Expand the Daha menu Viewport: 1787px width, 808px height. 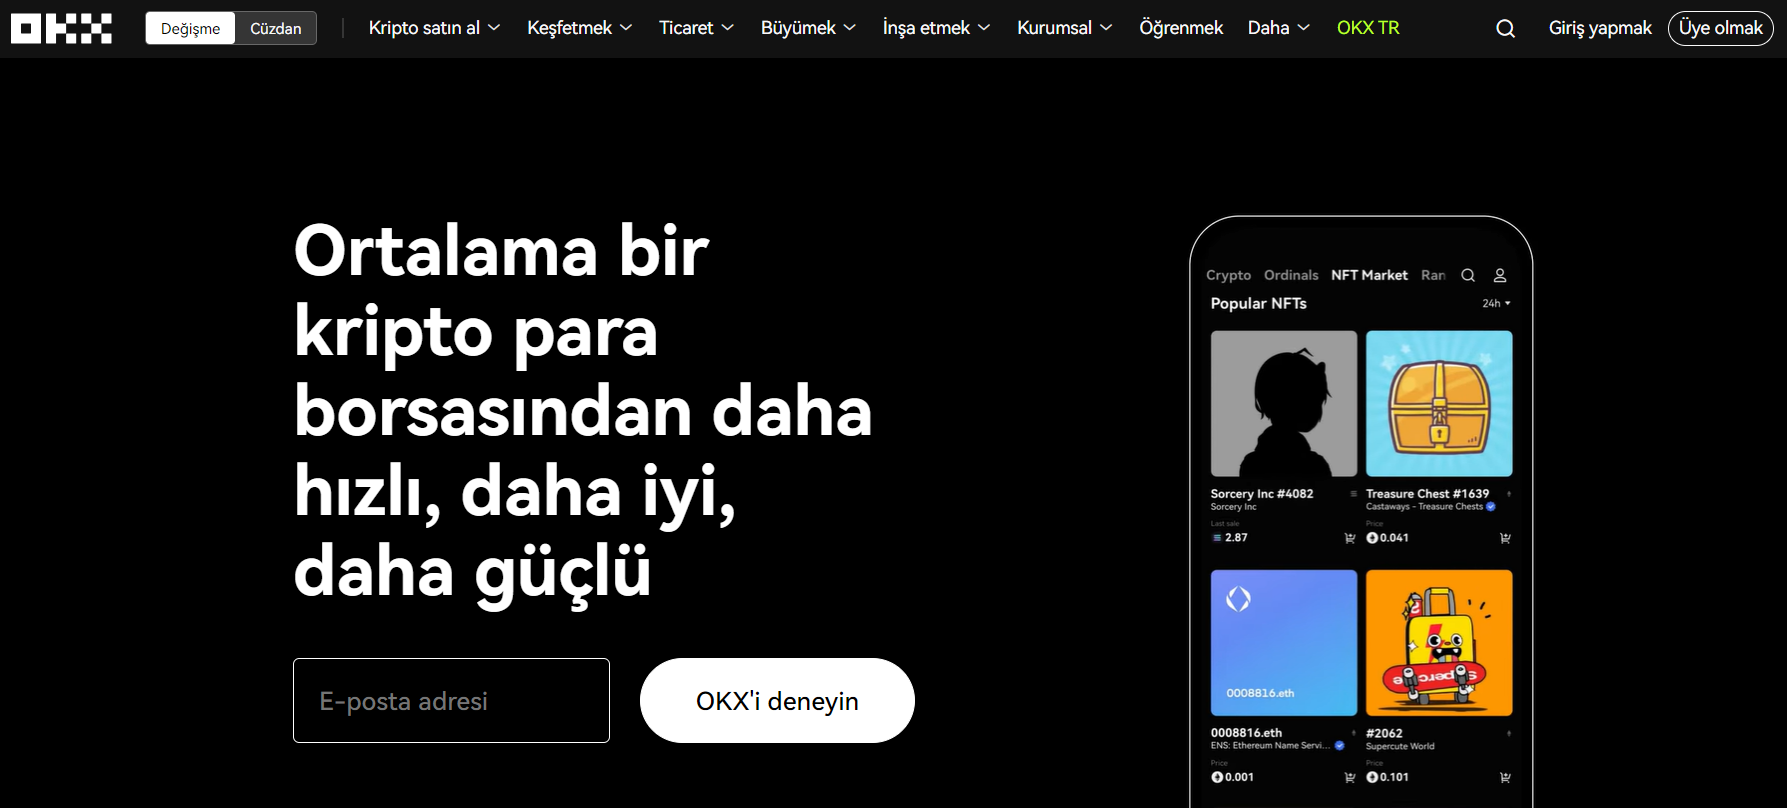[x=1279, y=28]
